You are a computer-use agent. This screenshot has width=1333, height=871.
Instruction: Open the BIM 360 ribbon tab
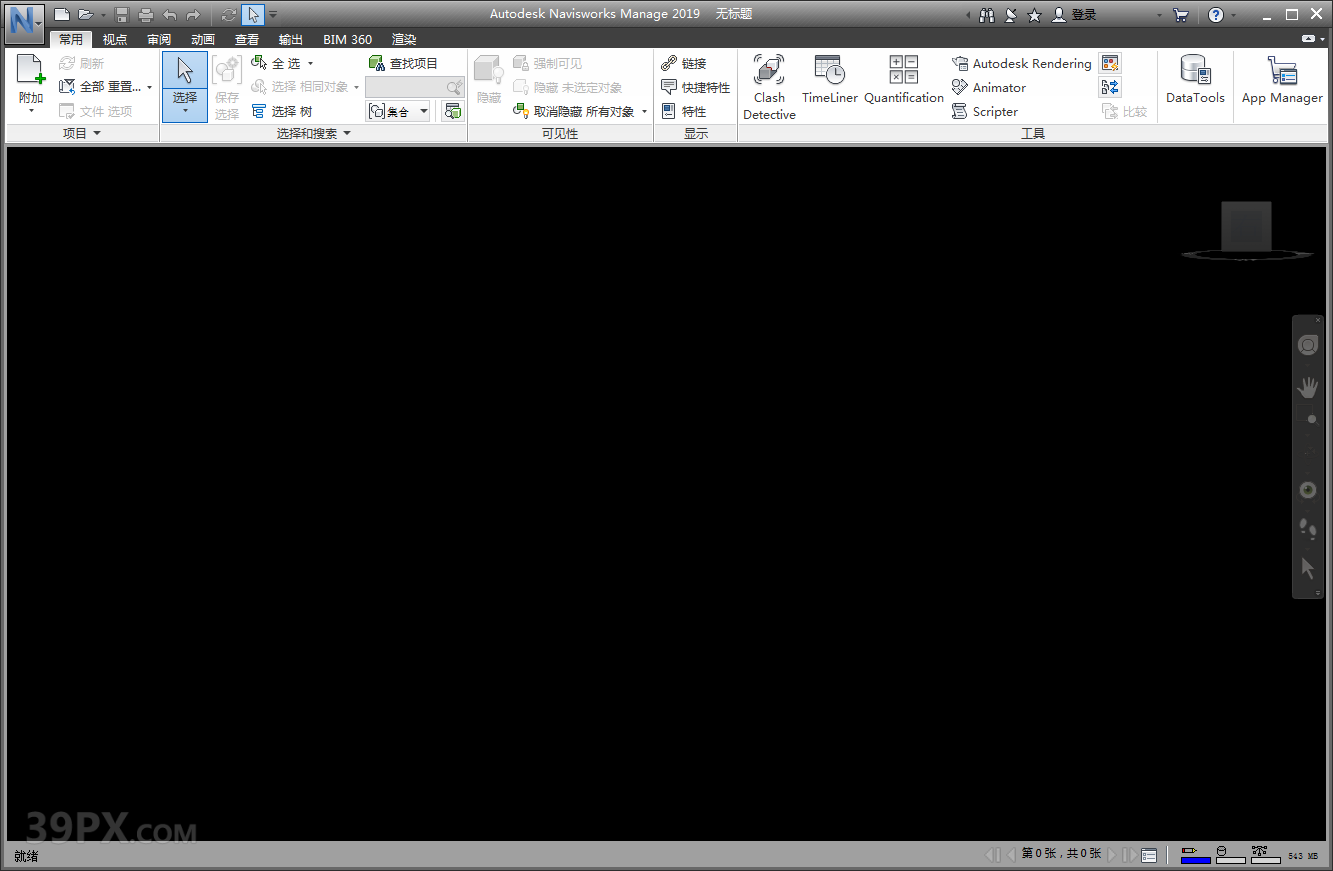click(347, 39)
